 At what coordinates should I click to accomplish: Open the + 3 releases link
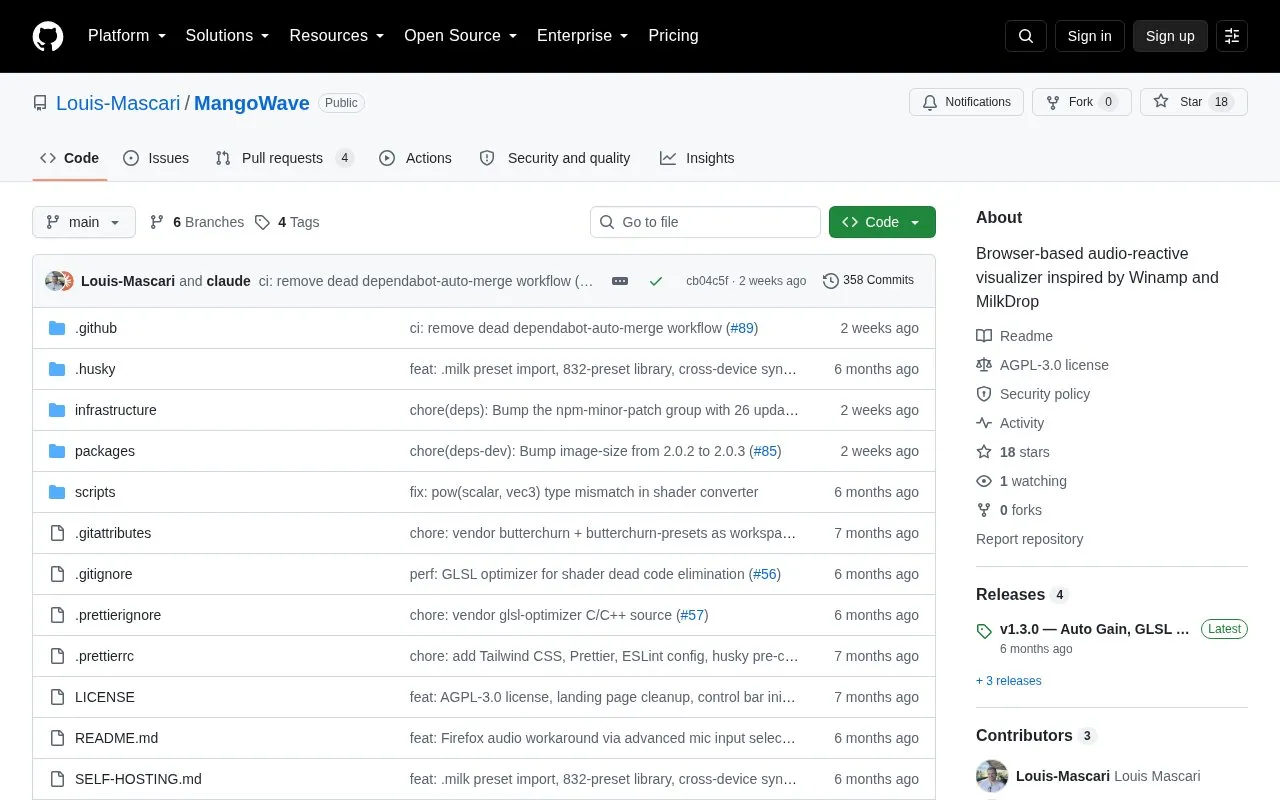coord(1009,681)
